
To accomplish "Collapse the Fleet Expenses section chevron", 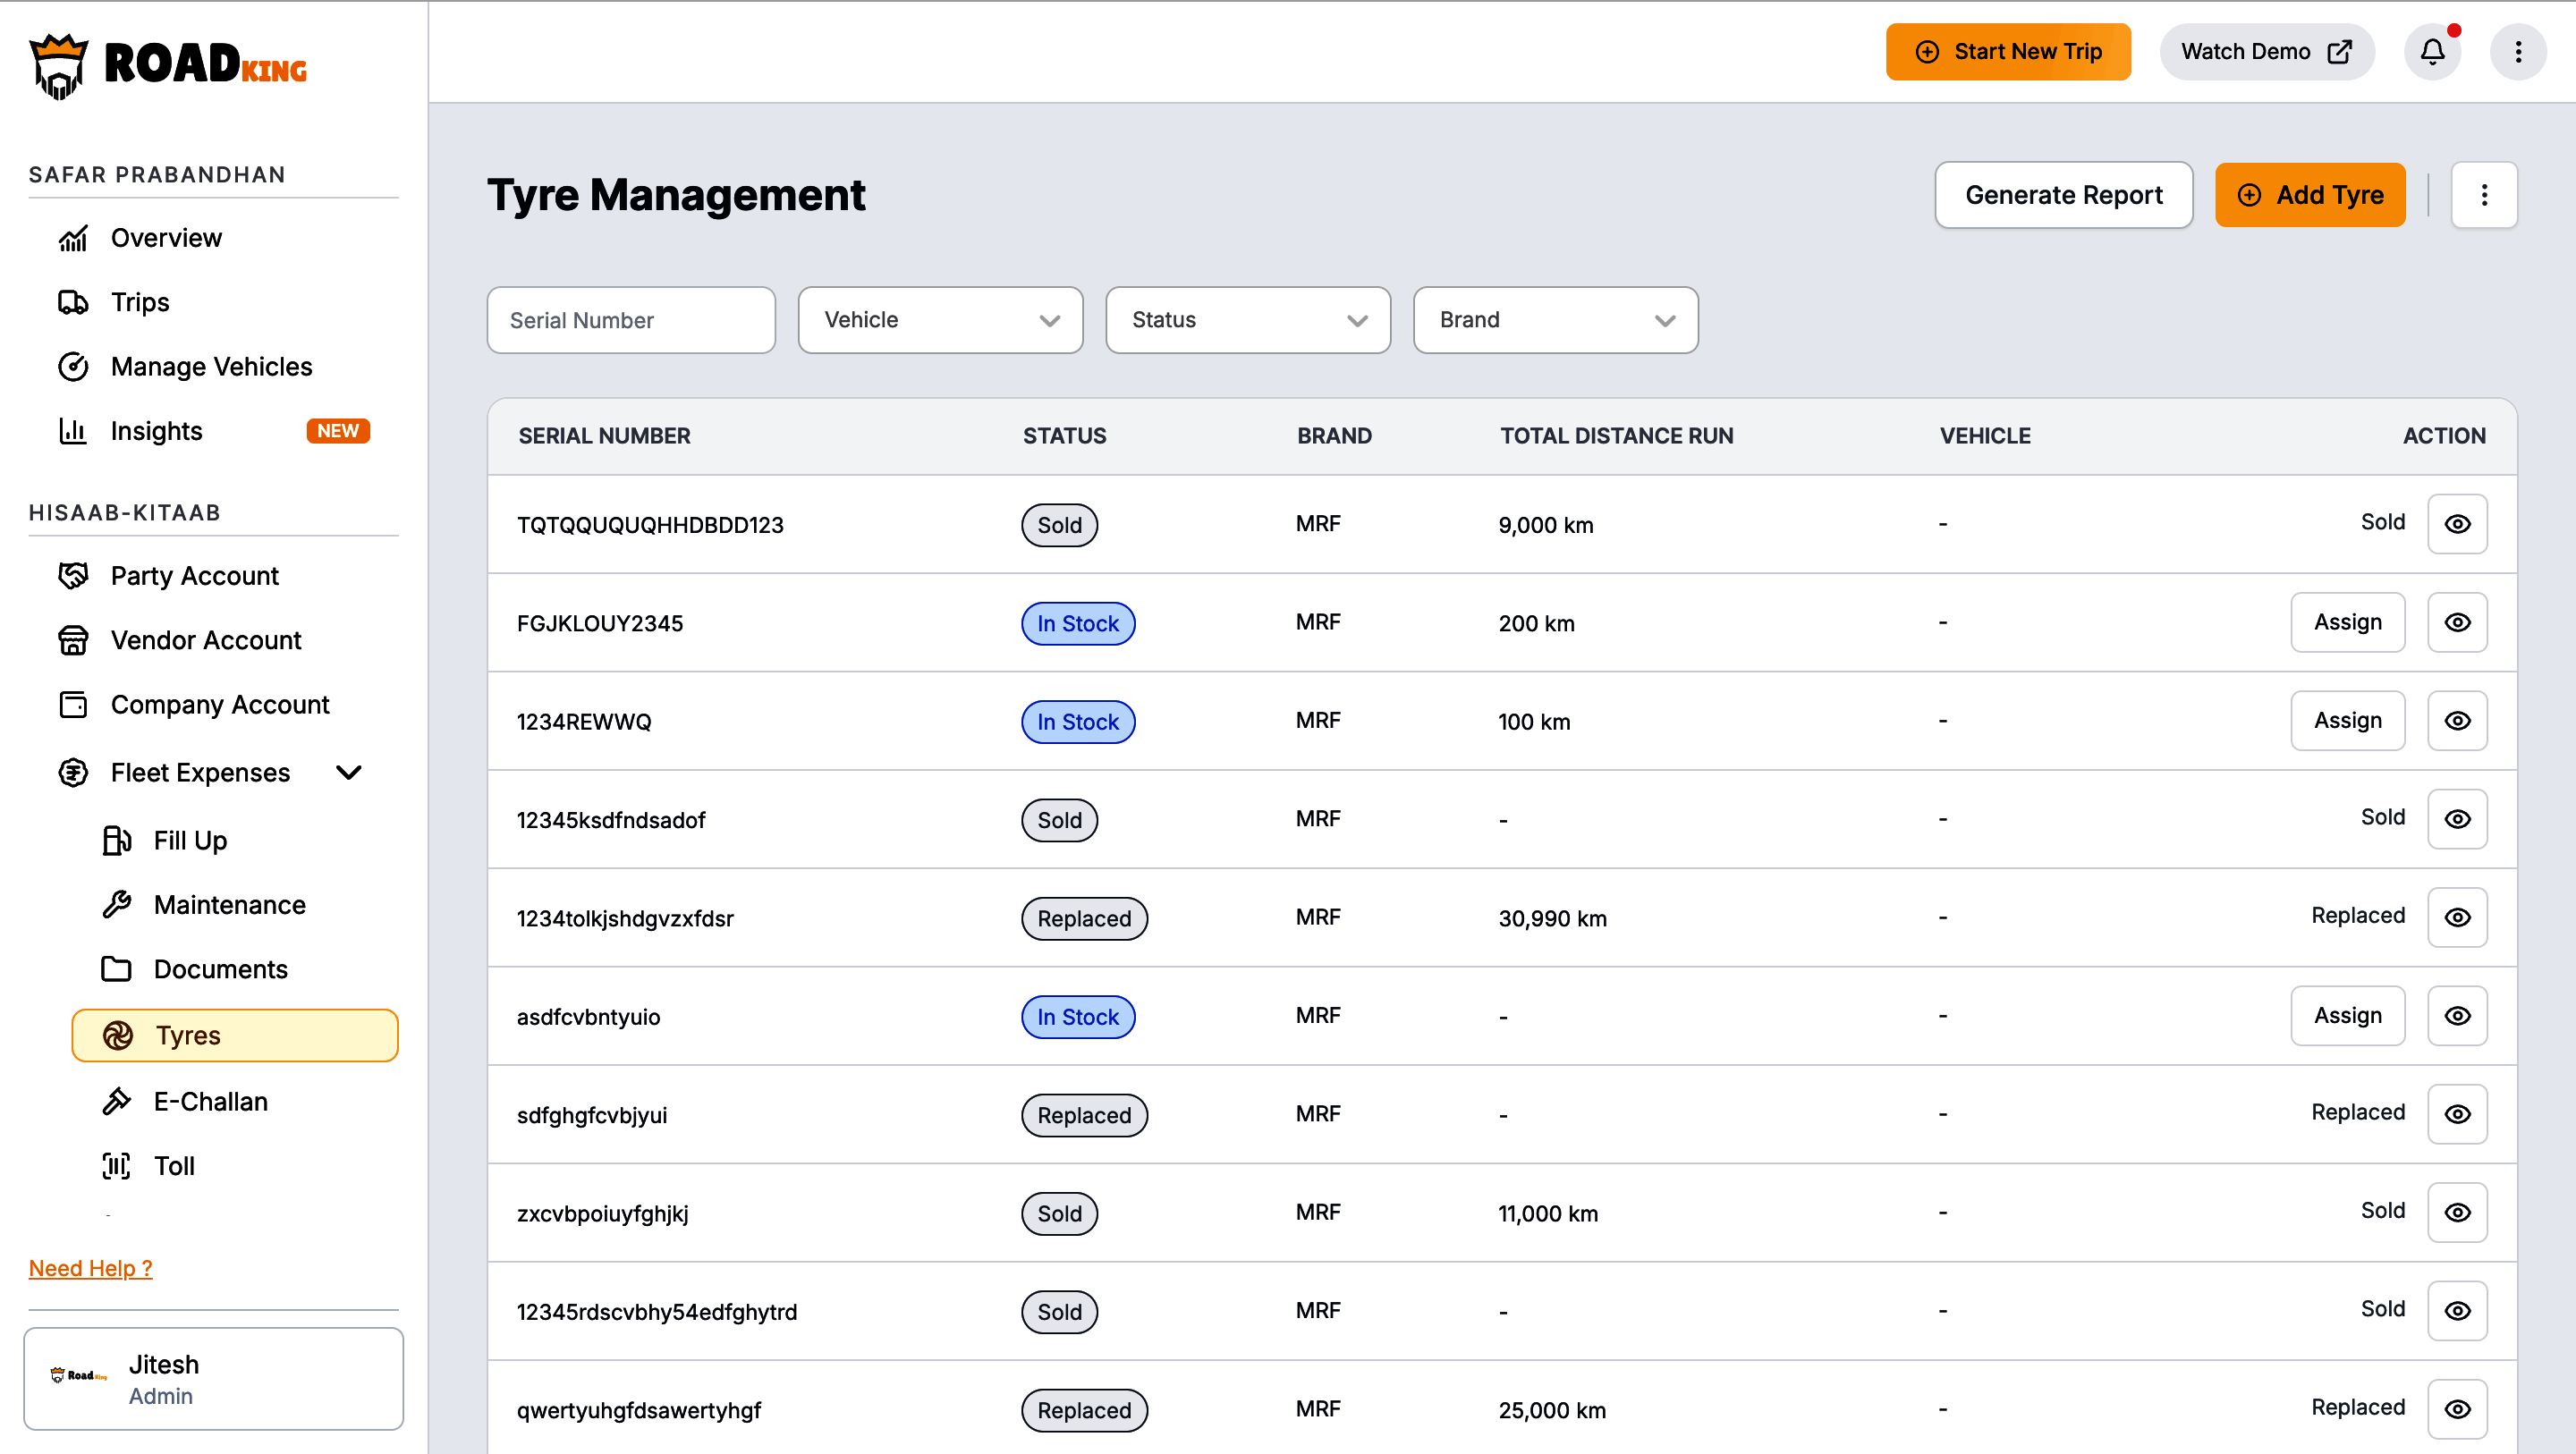I will [348, 772].
